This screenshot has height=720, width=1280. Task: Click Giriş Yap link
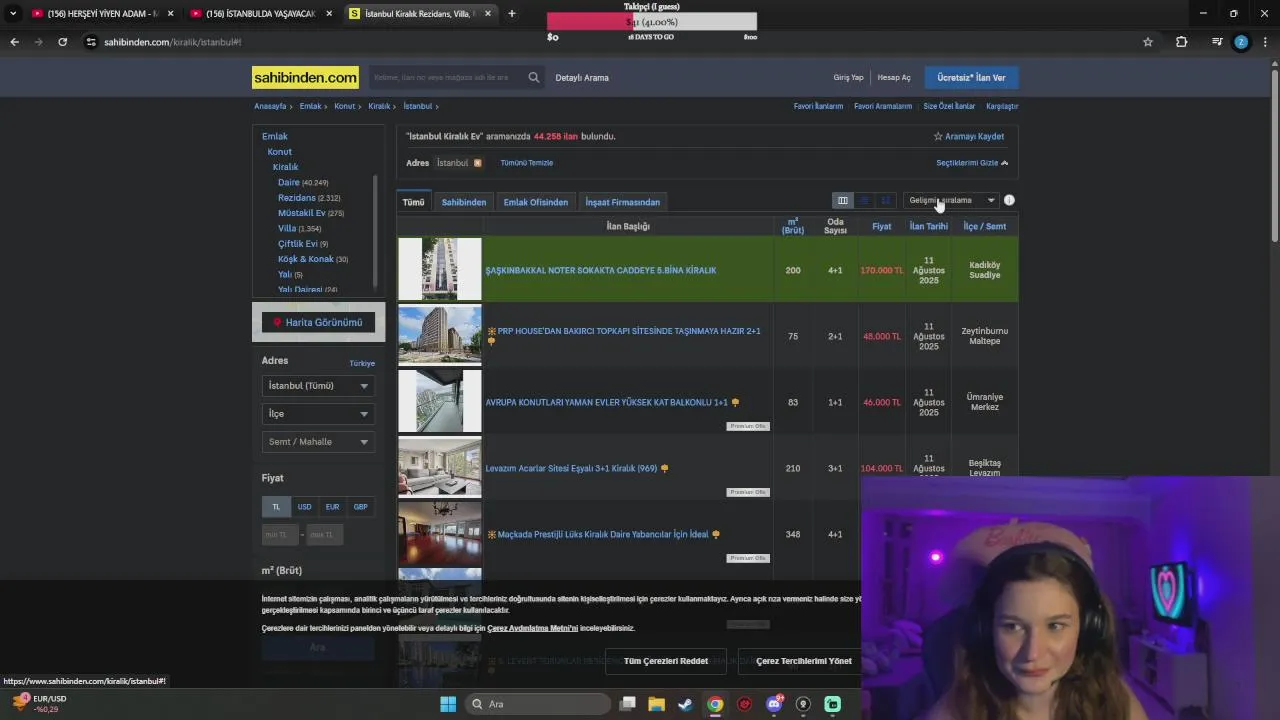[x=848, y=77]
